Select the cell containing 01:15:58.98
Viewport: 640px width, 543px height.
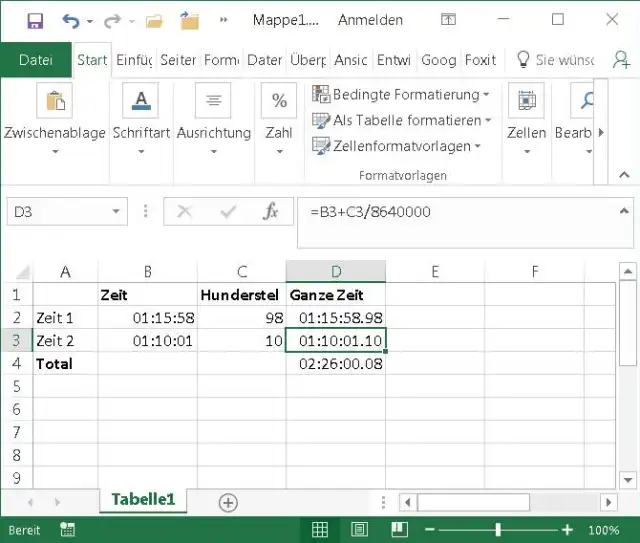(x=336, y=318)
